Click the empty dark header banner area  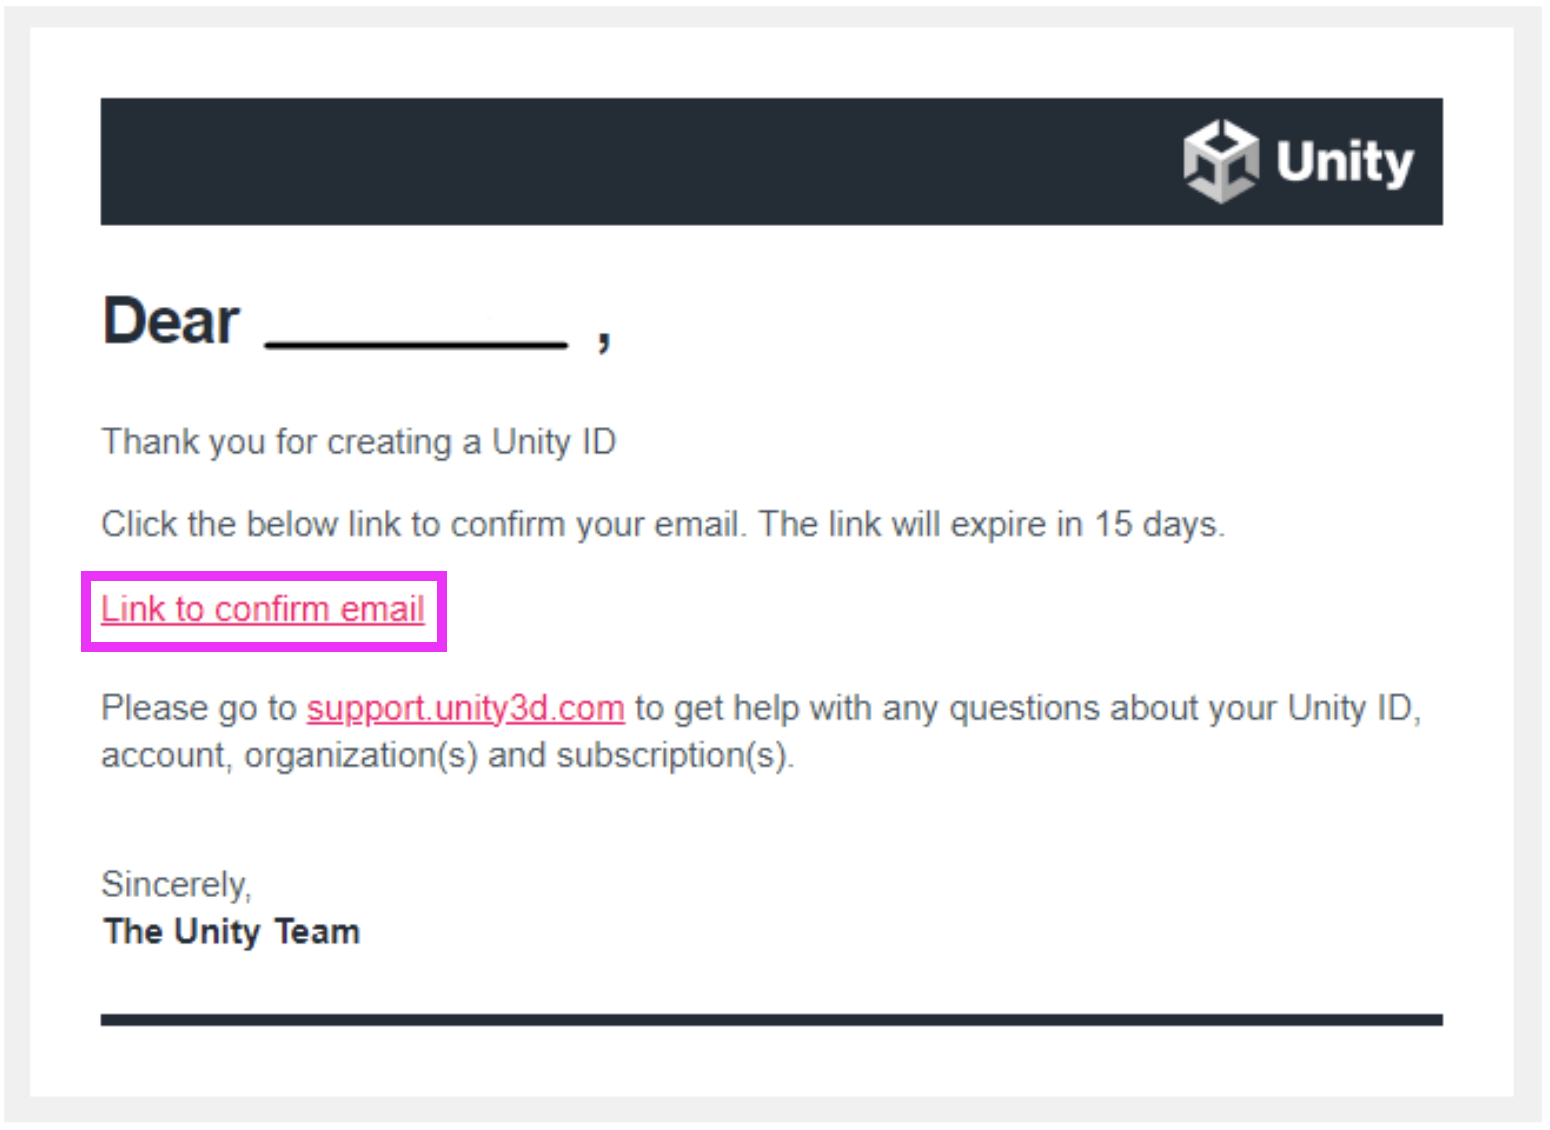click(x=600, y=161)
